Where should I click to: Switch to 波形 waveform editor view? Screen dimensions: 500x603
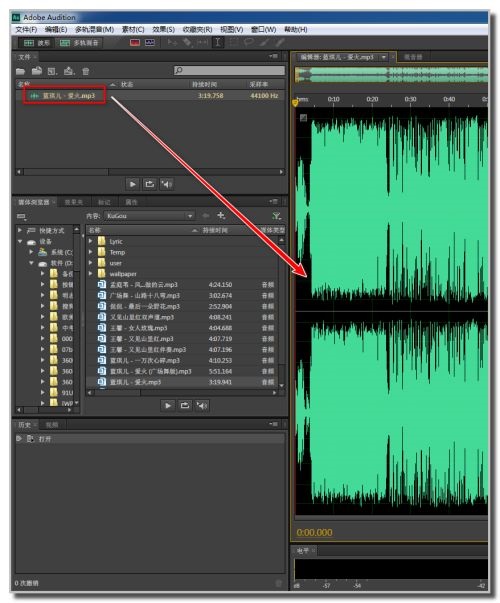pos(37,43)
